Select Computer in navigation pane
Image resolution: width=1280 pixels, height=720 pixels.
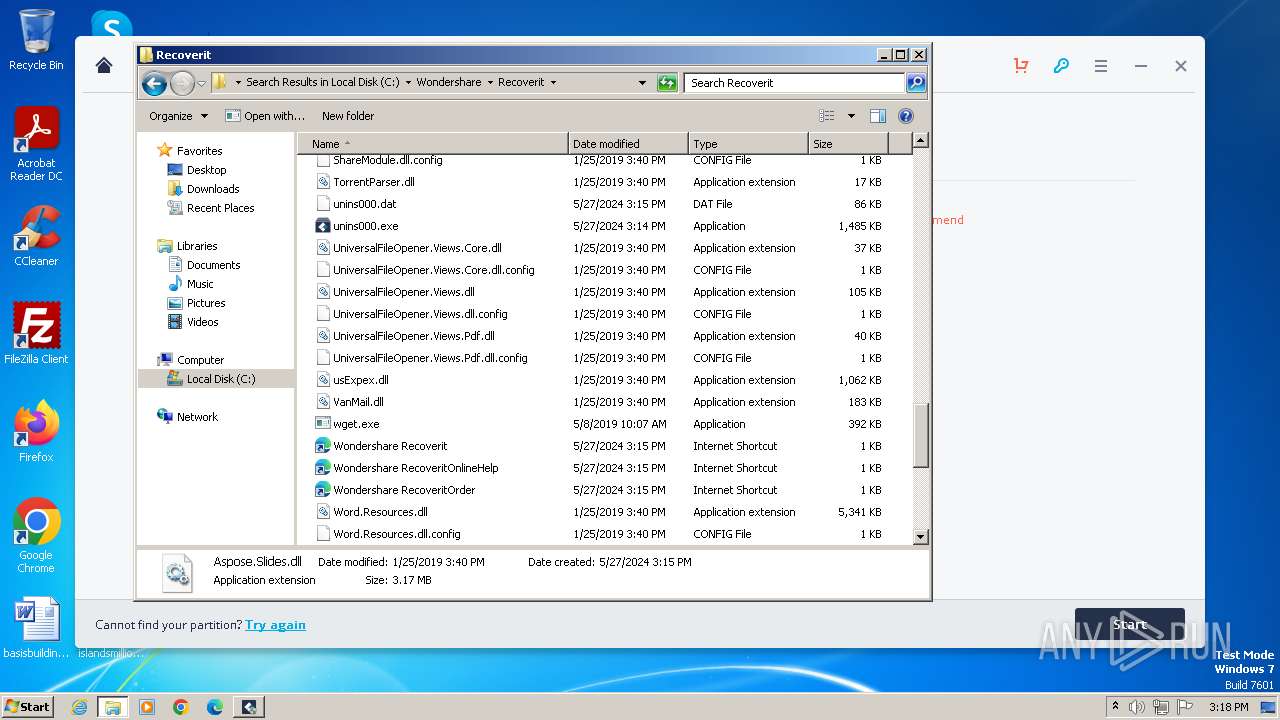(x=200, y=360)
